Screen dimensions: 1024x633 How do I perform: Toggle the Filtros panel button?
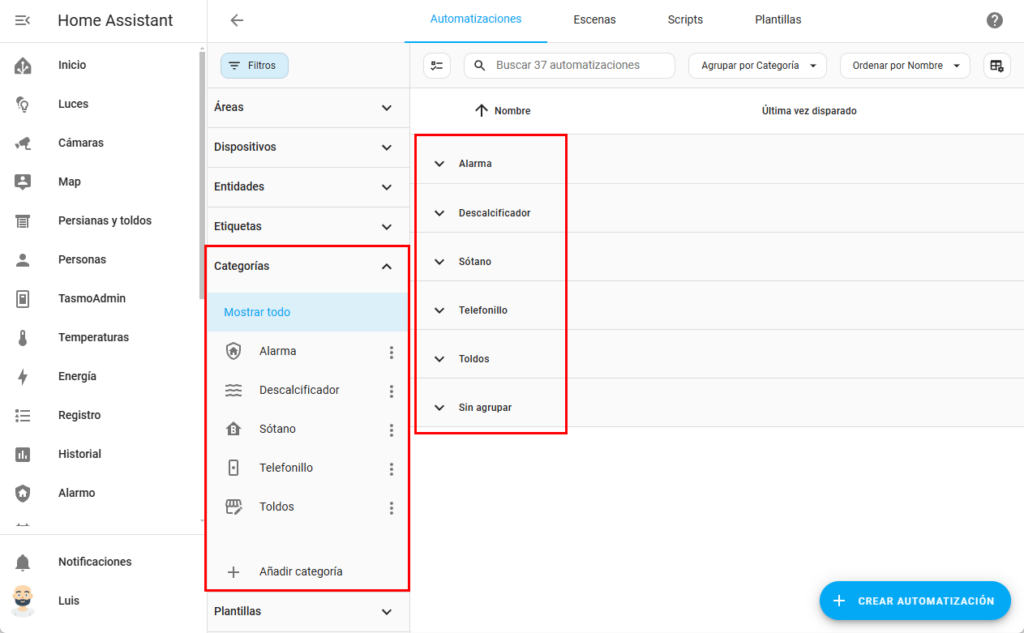(254, 66)
